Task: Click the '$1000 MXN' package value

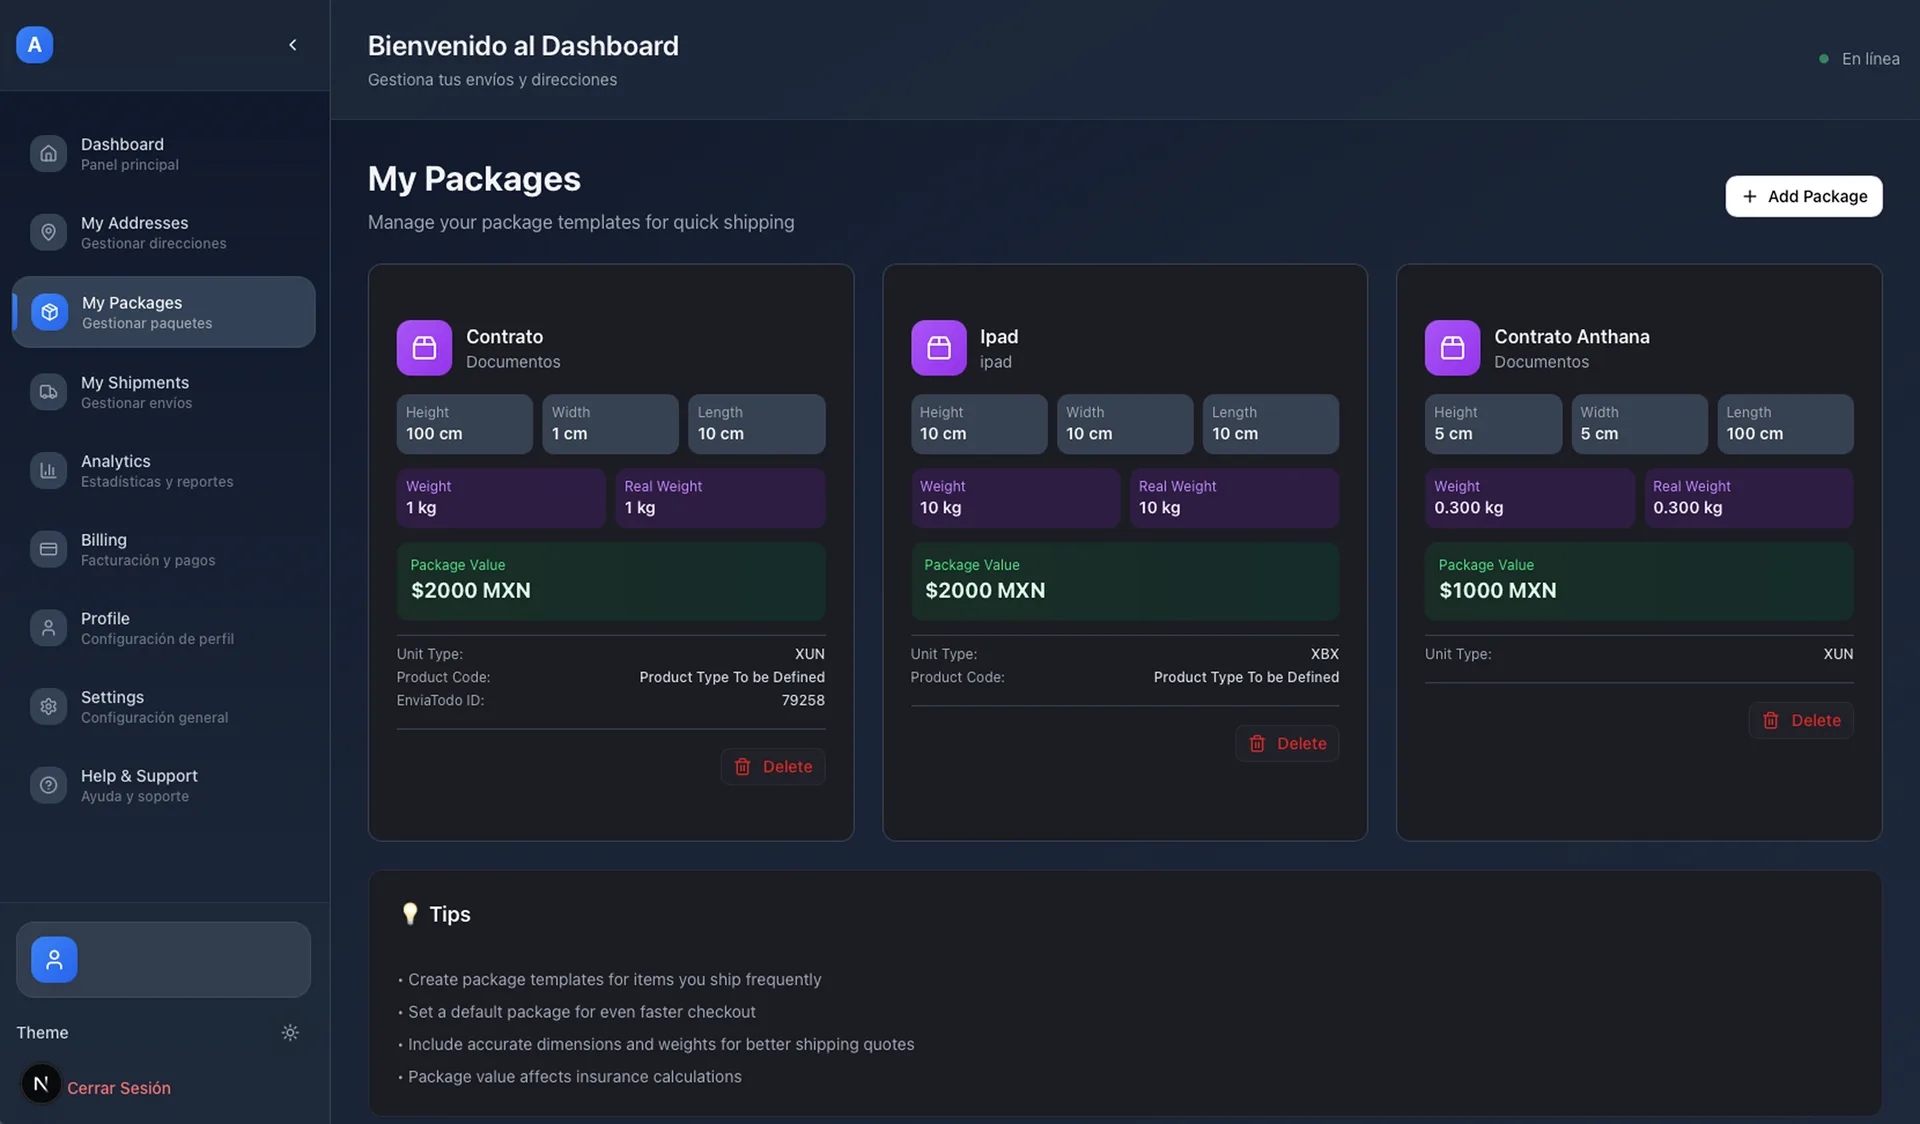Action: tap(1497, 591)
